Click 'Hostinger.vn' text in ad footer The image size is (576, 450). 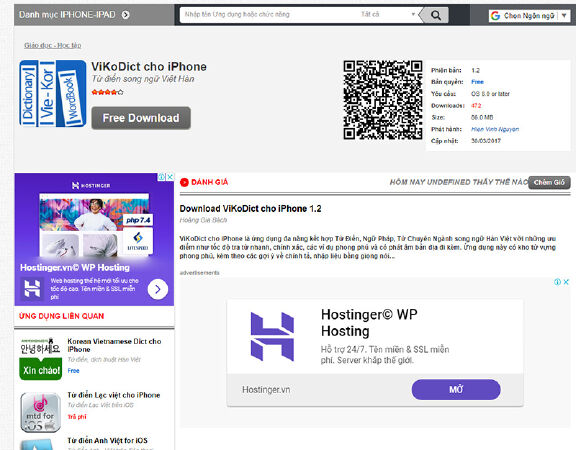[266, 390]
